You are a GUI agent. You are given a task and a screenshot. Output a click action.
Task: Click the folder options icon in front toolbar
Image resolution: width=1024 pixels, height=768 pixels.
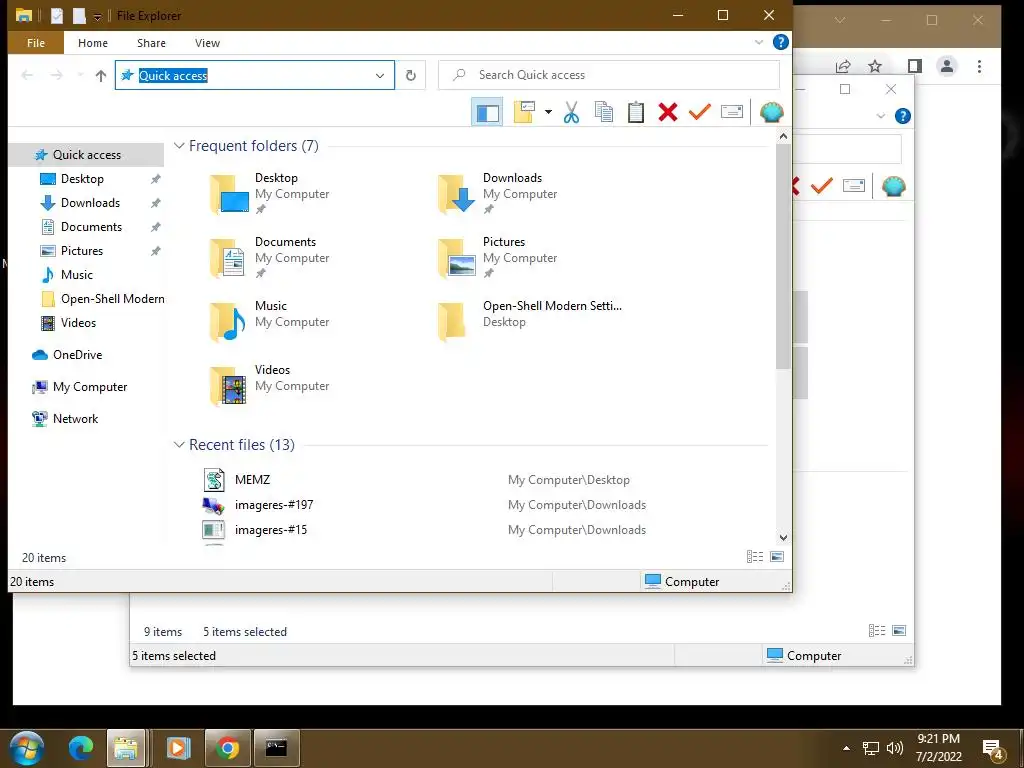[524, 112]
